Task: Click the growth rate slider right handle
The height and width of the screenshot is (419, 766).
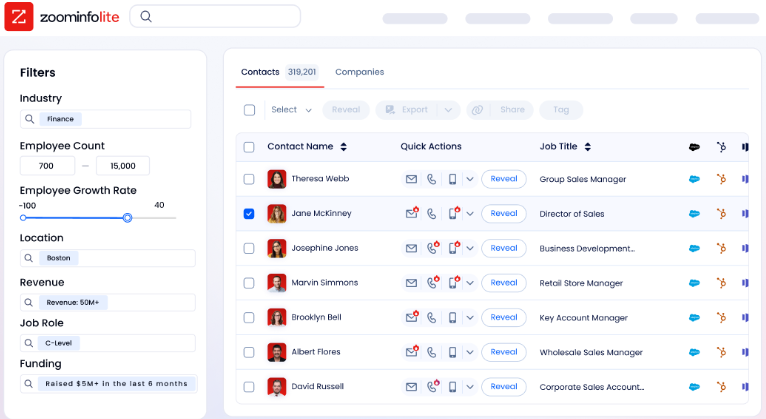Action: (x=128, y=218)
